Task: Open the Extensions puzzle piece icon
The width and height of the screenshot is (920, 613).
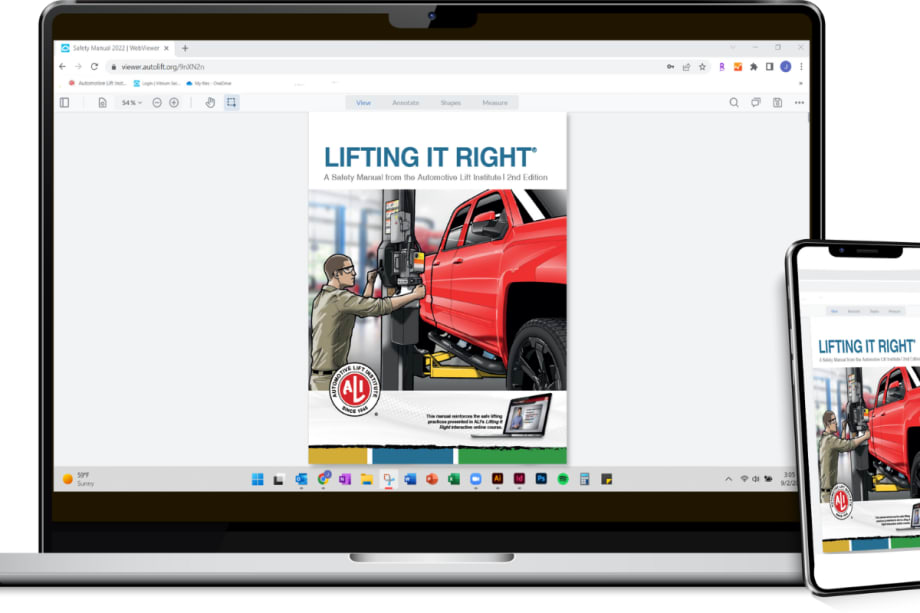Action: coord(754,67)
